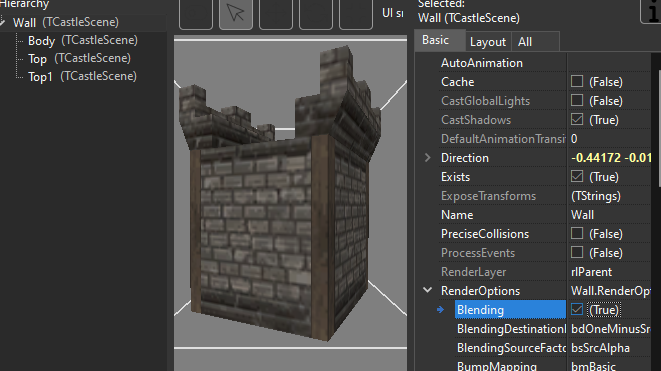Switch to the Layout tab
Screen dimensions: 661x371
click(488, 42)
